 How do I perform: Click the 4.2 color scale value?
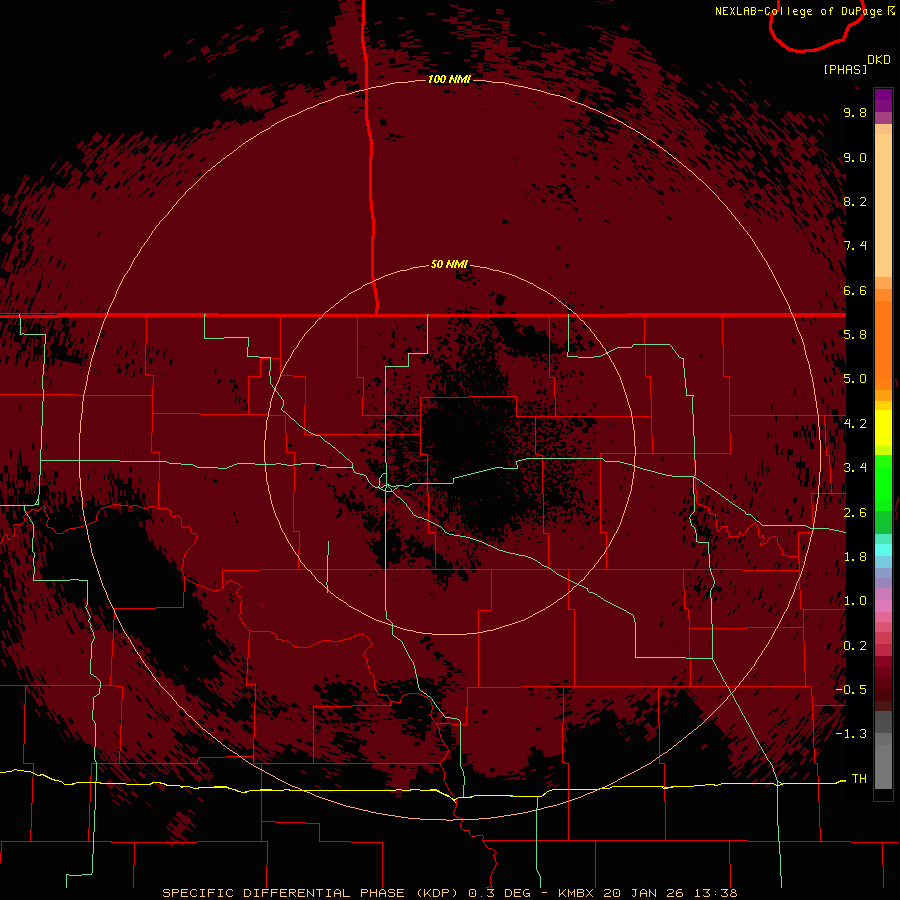tap(855, 424)
